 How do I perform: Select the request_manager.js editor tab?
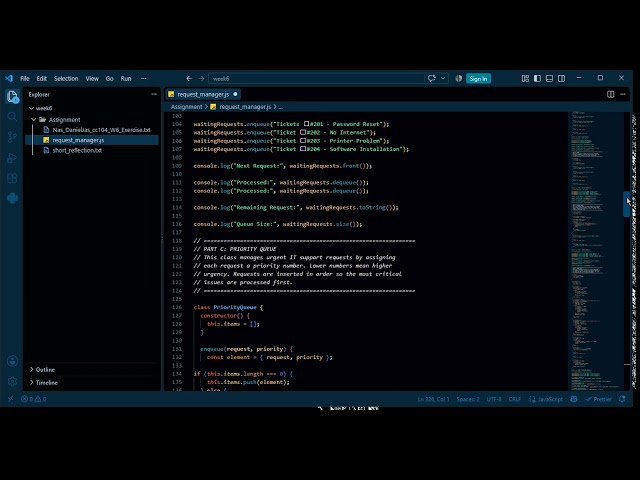pos(203,94)
